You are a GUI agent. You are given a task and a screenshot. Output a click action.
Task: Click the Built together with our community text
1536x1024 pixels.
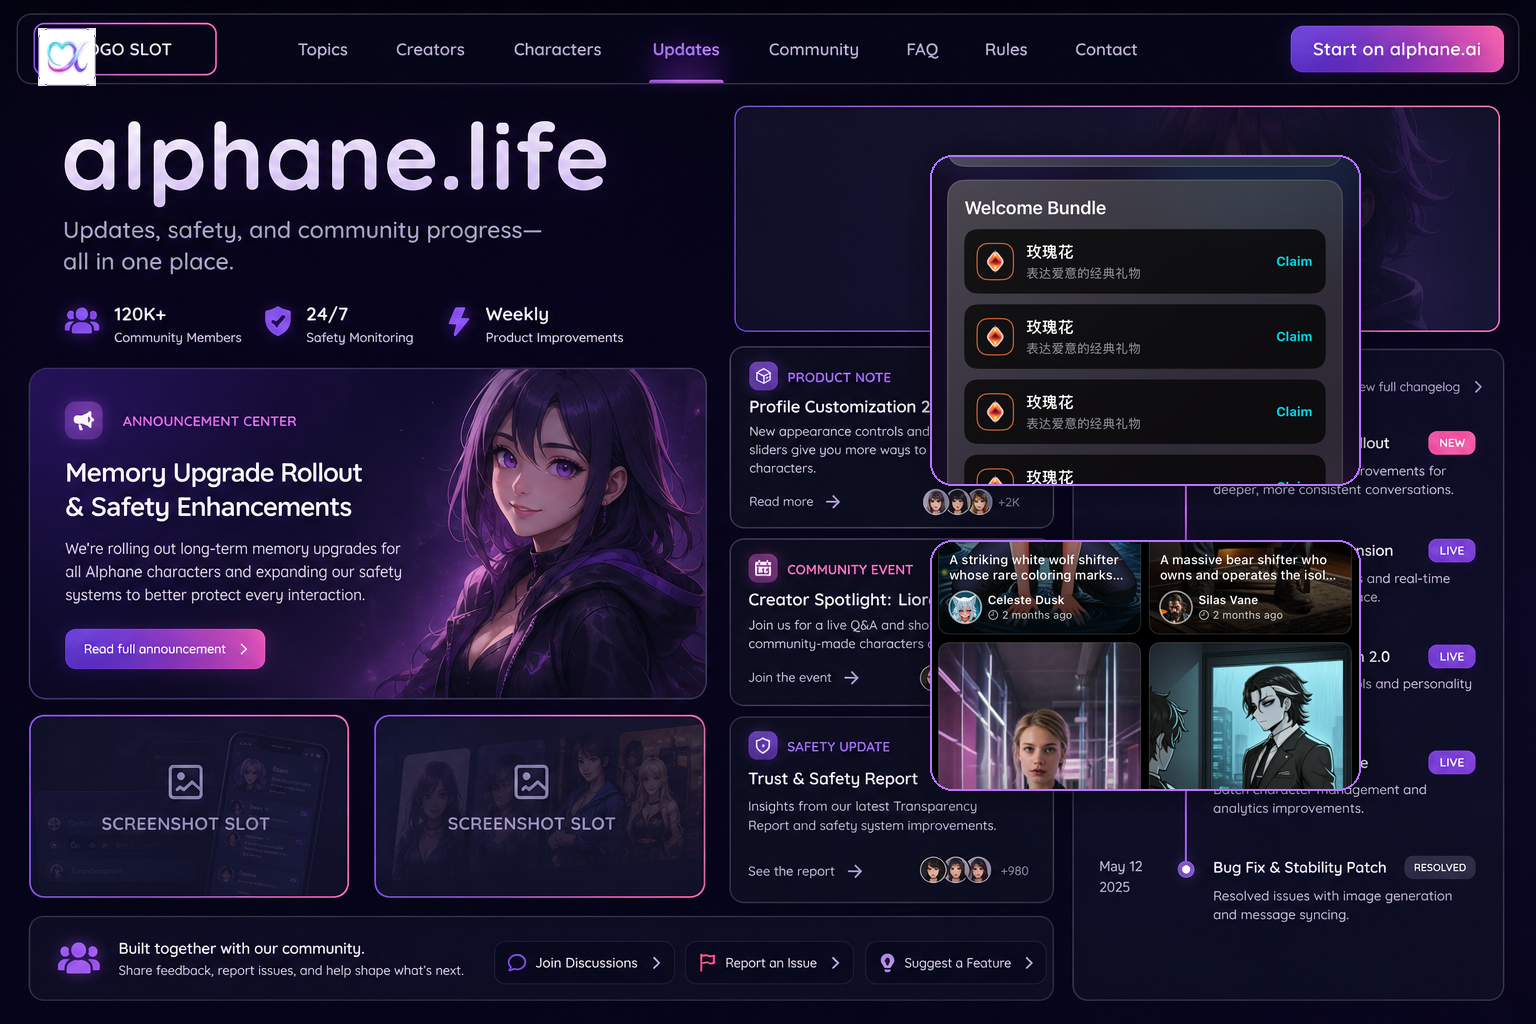(x=241, y=948)
